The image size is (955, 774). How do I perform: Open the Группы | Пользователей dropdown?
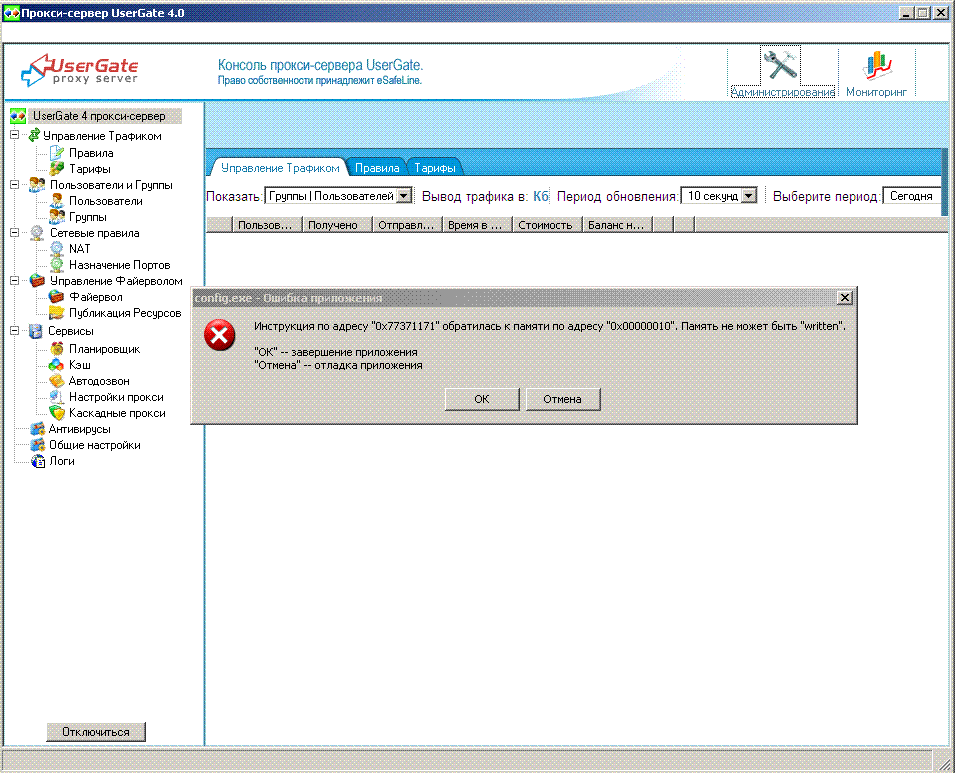[x=404, y=196]
